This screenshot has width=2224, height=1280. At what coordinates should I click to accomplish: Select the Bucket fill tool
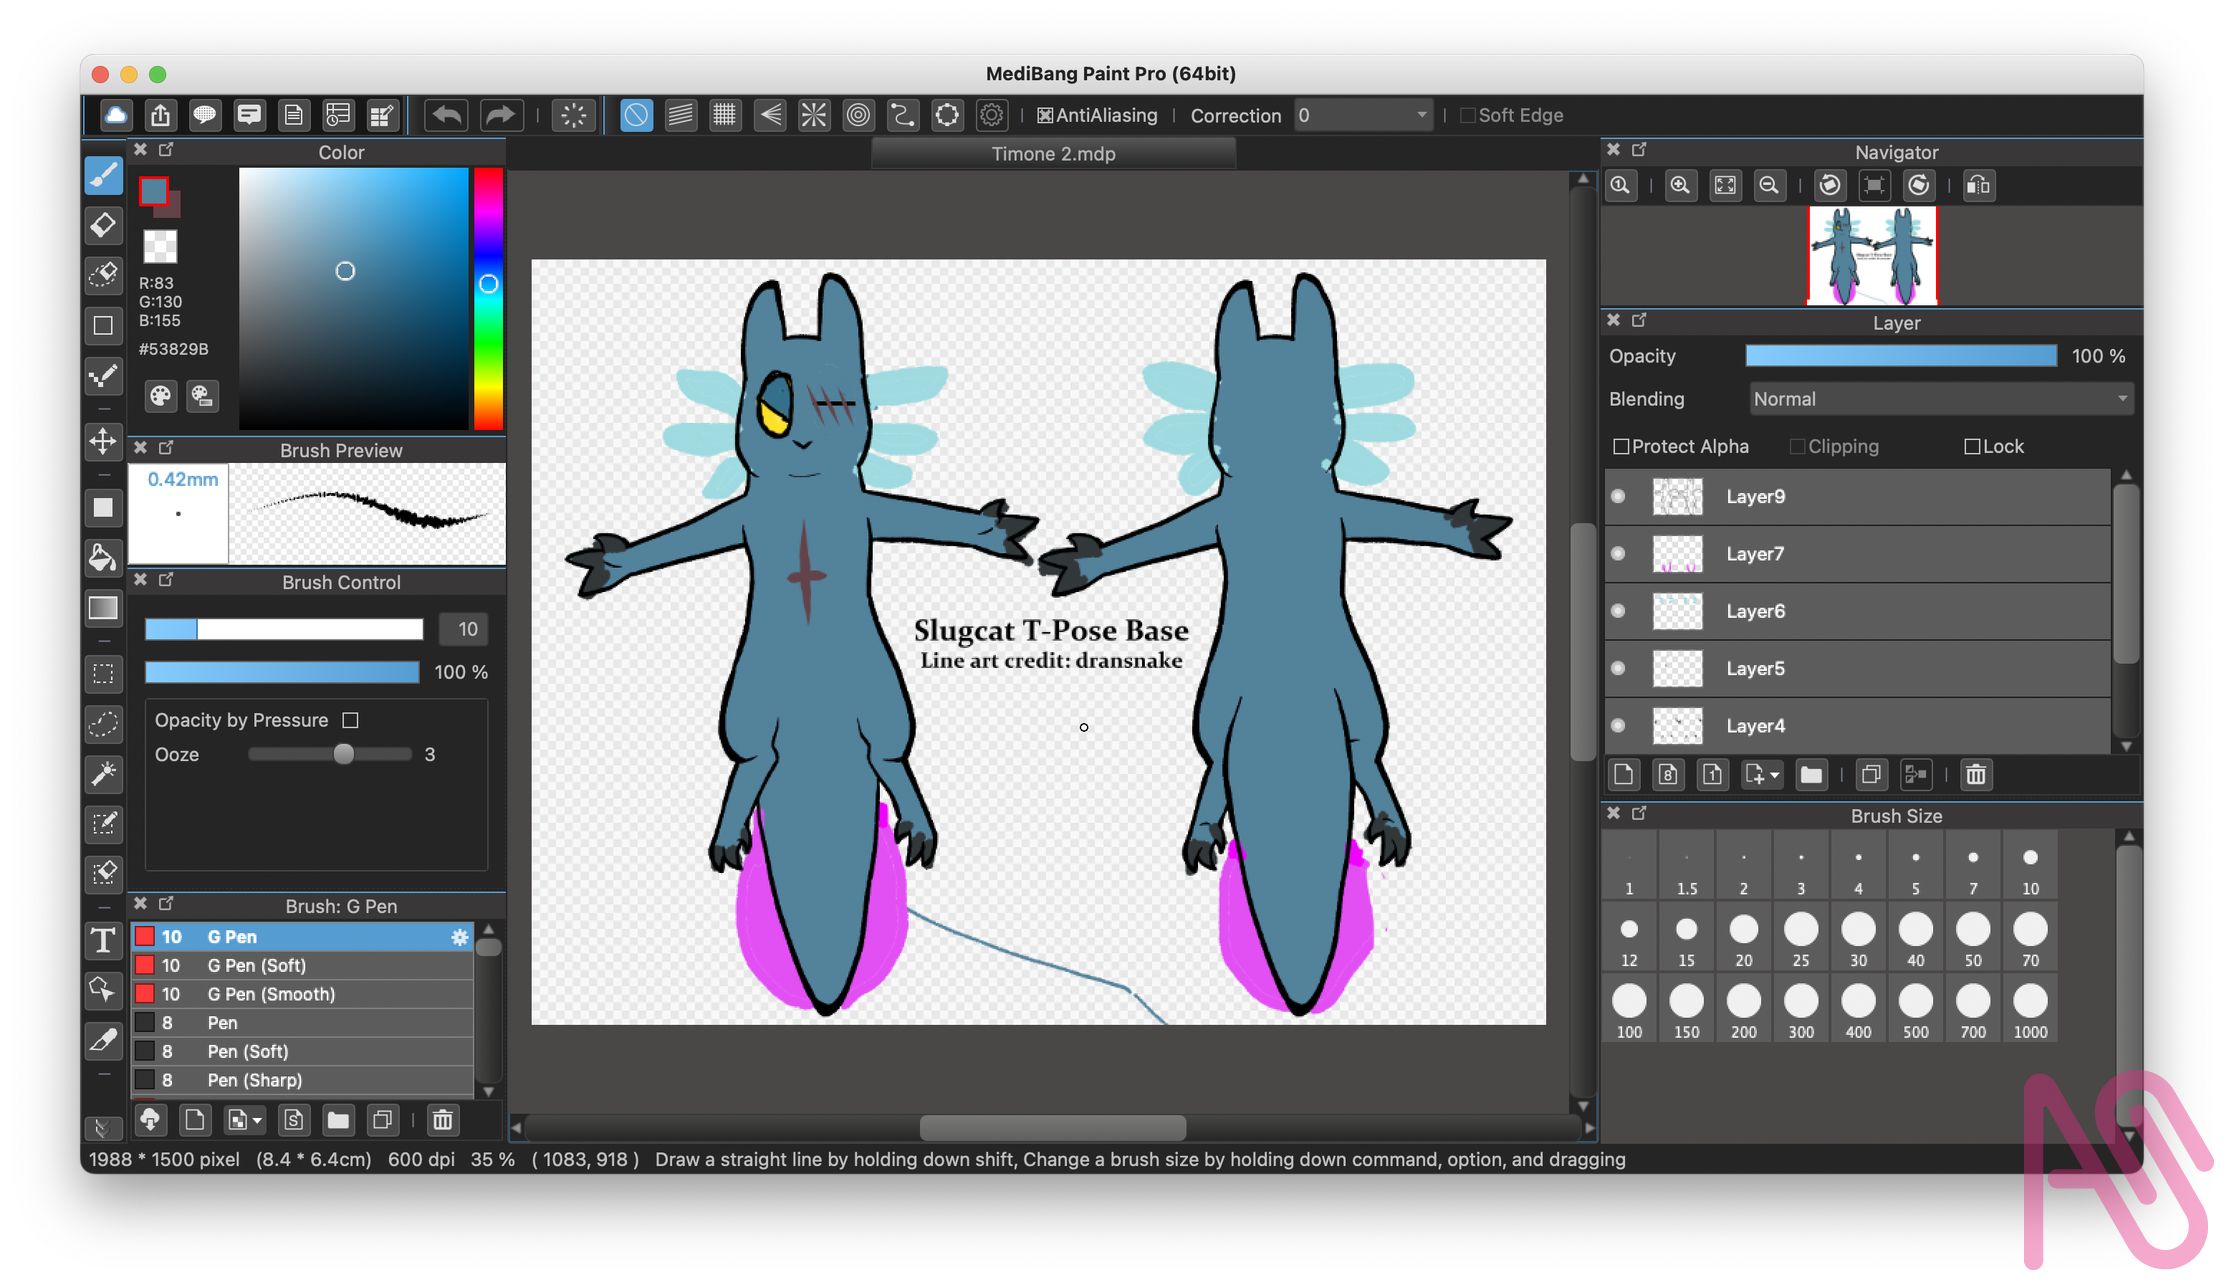103,557
